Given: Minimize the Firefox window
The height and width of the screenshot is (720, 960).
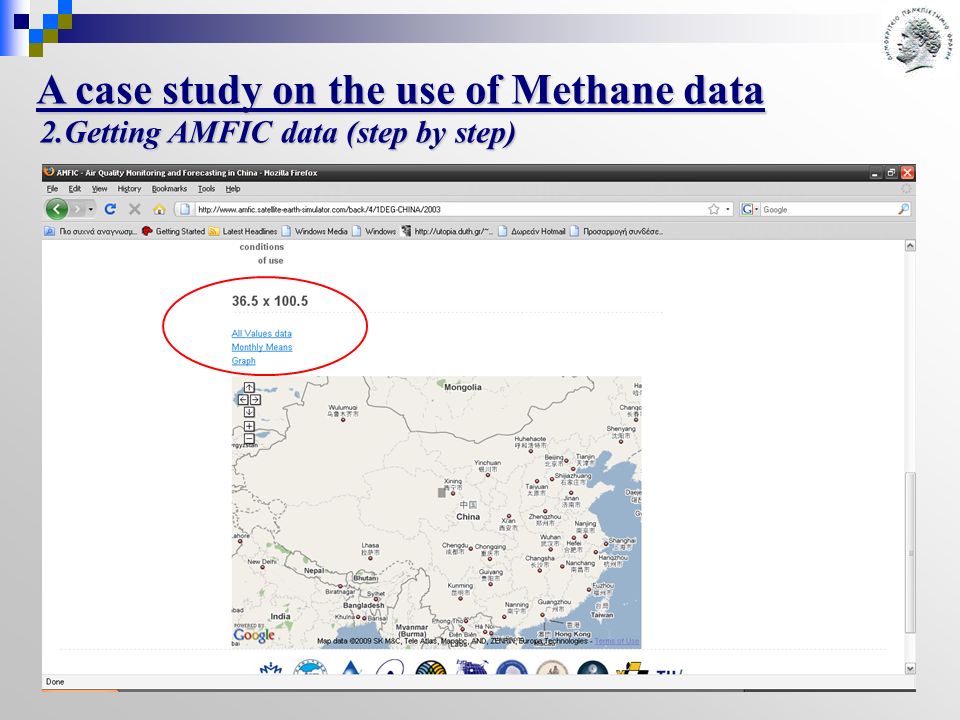Looking at the screenshot, I should [876, 173].
